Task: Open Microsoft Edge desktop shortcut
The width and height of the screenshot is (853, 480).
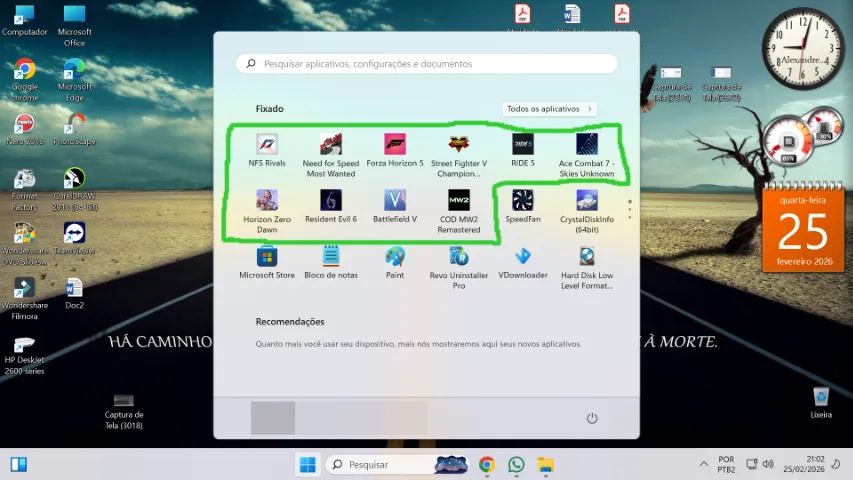Action: (x=75, y=80)
